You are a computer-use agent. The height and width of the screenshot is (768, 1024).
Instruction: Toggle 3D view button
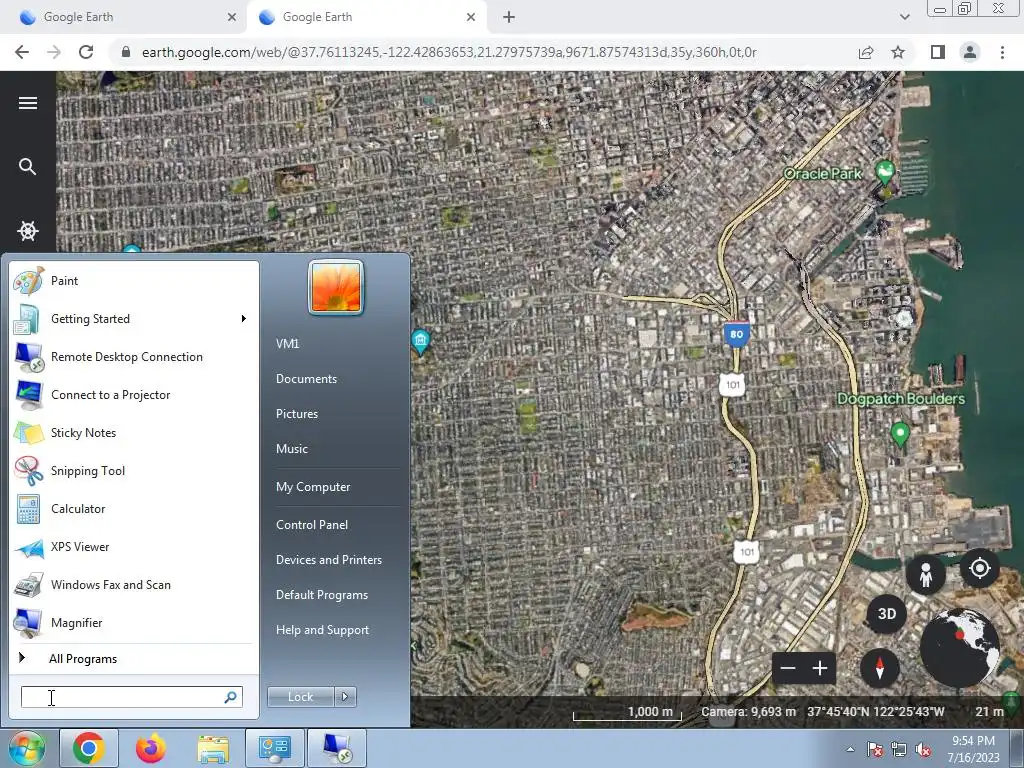[886, 614]
